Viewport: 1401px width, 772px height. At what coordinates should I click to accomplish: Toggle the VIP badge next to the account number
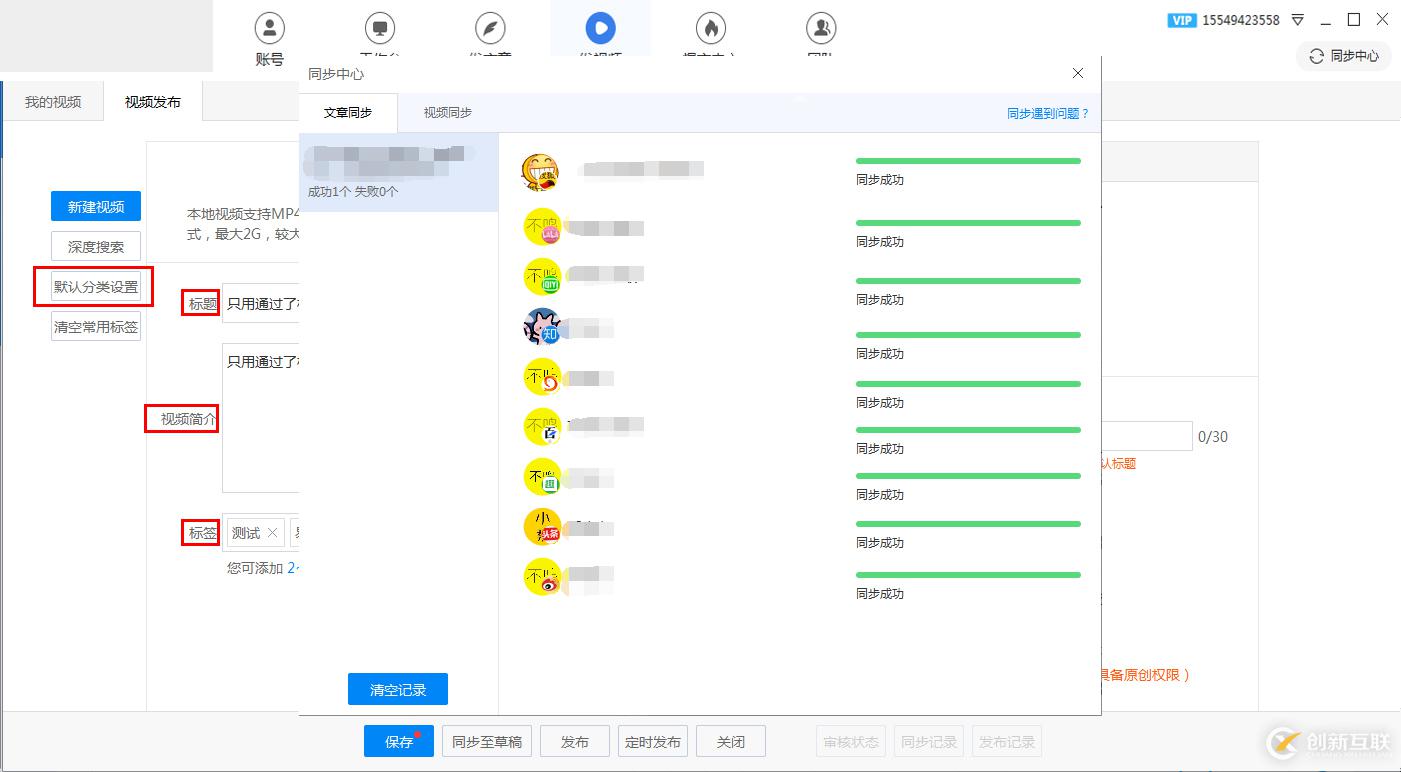[1182, 19]
